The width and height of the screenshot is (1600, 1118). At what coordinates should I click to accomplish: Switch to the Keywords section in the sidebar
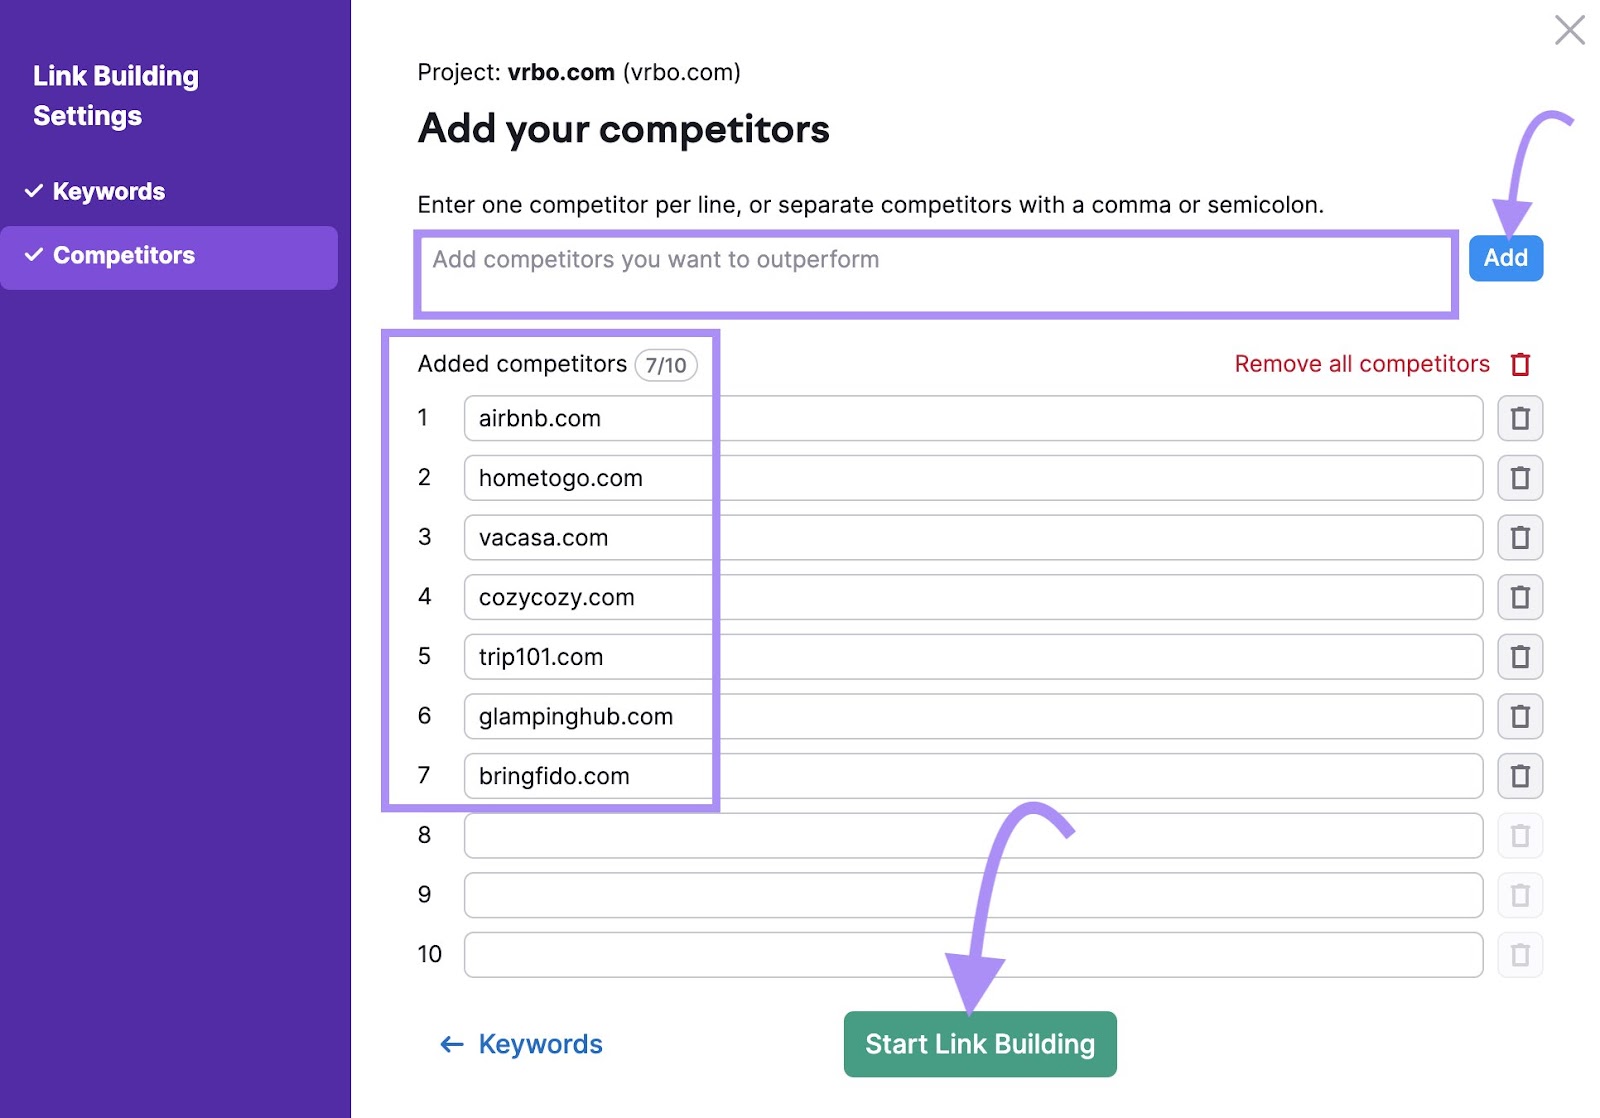[x=108, y=191]
